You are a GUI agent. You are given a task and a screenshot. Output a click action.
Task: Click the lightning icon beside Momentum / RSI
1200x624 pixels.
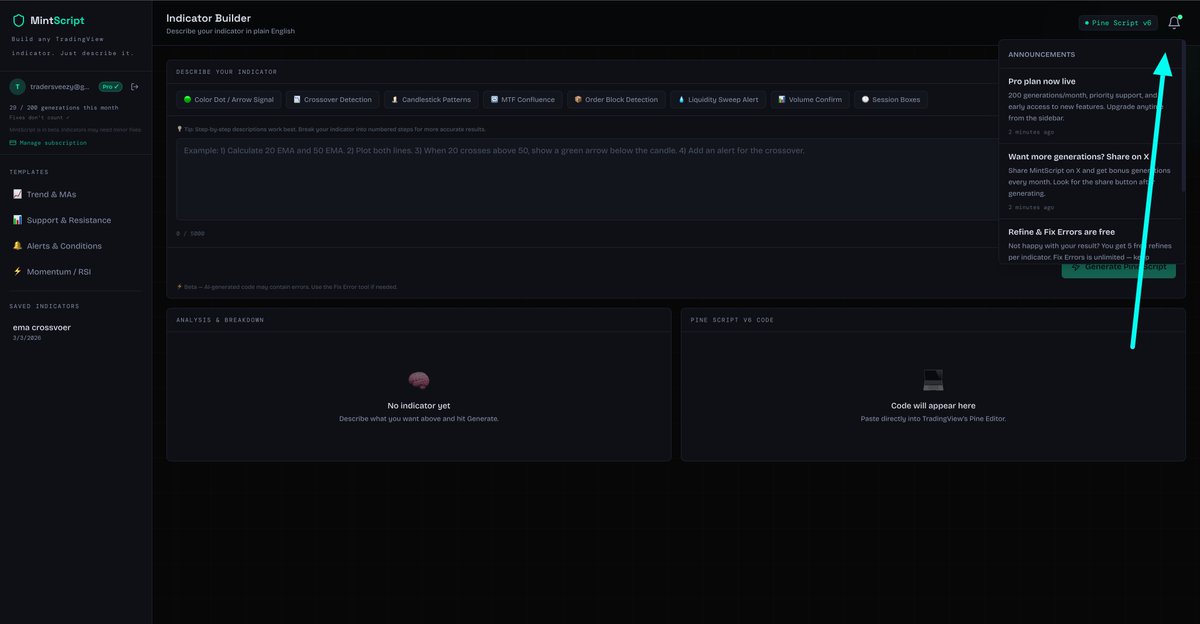[17, 271]
